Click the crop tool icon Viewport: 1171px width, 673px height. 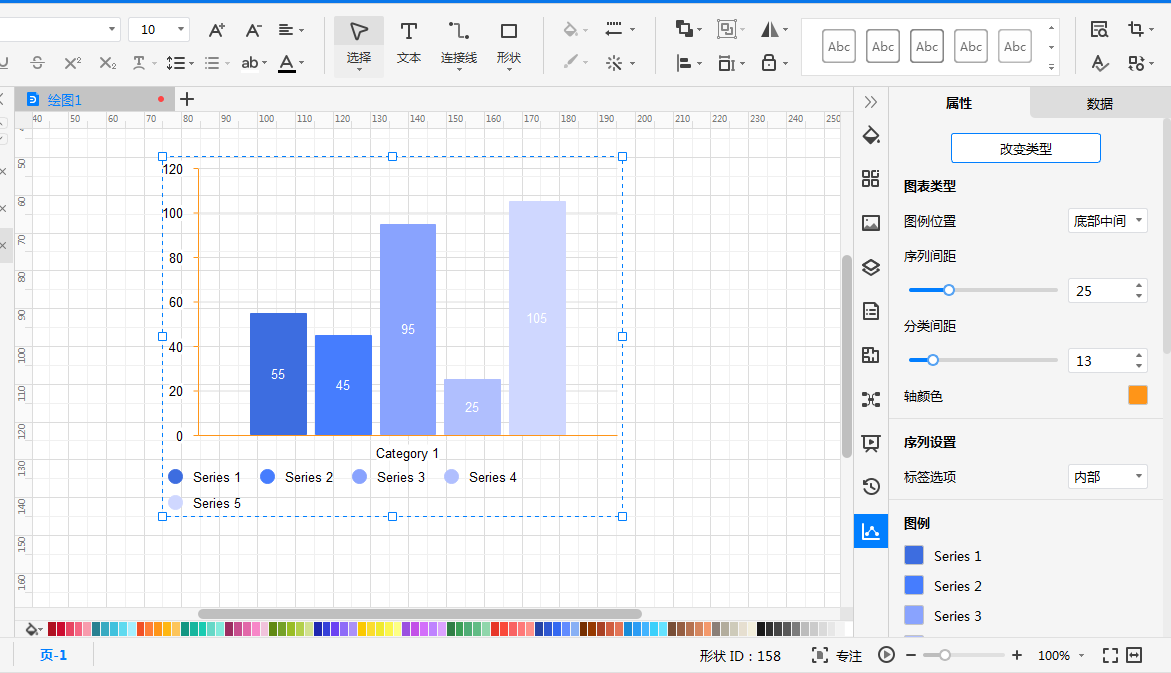[1136, 29]
